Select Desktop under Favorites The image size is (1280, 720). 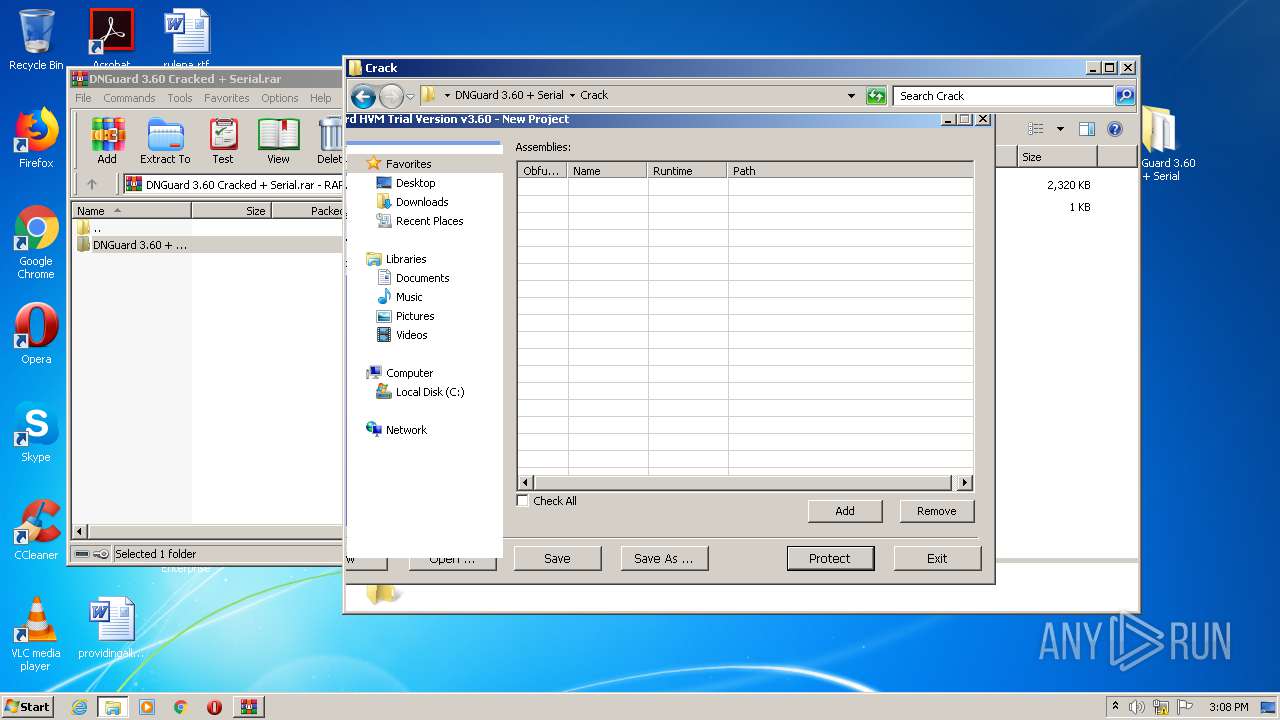[x=415, y=183]
